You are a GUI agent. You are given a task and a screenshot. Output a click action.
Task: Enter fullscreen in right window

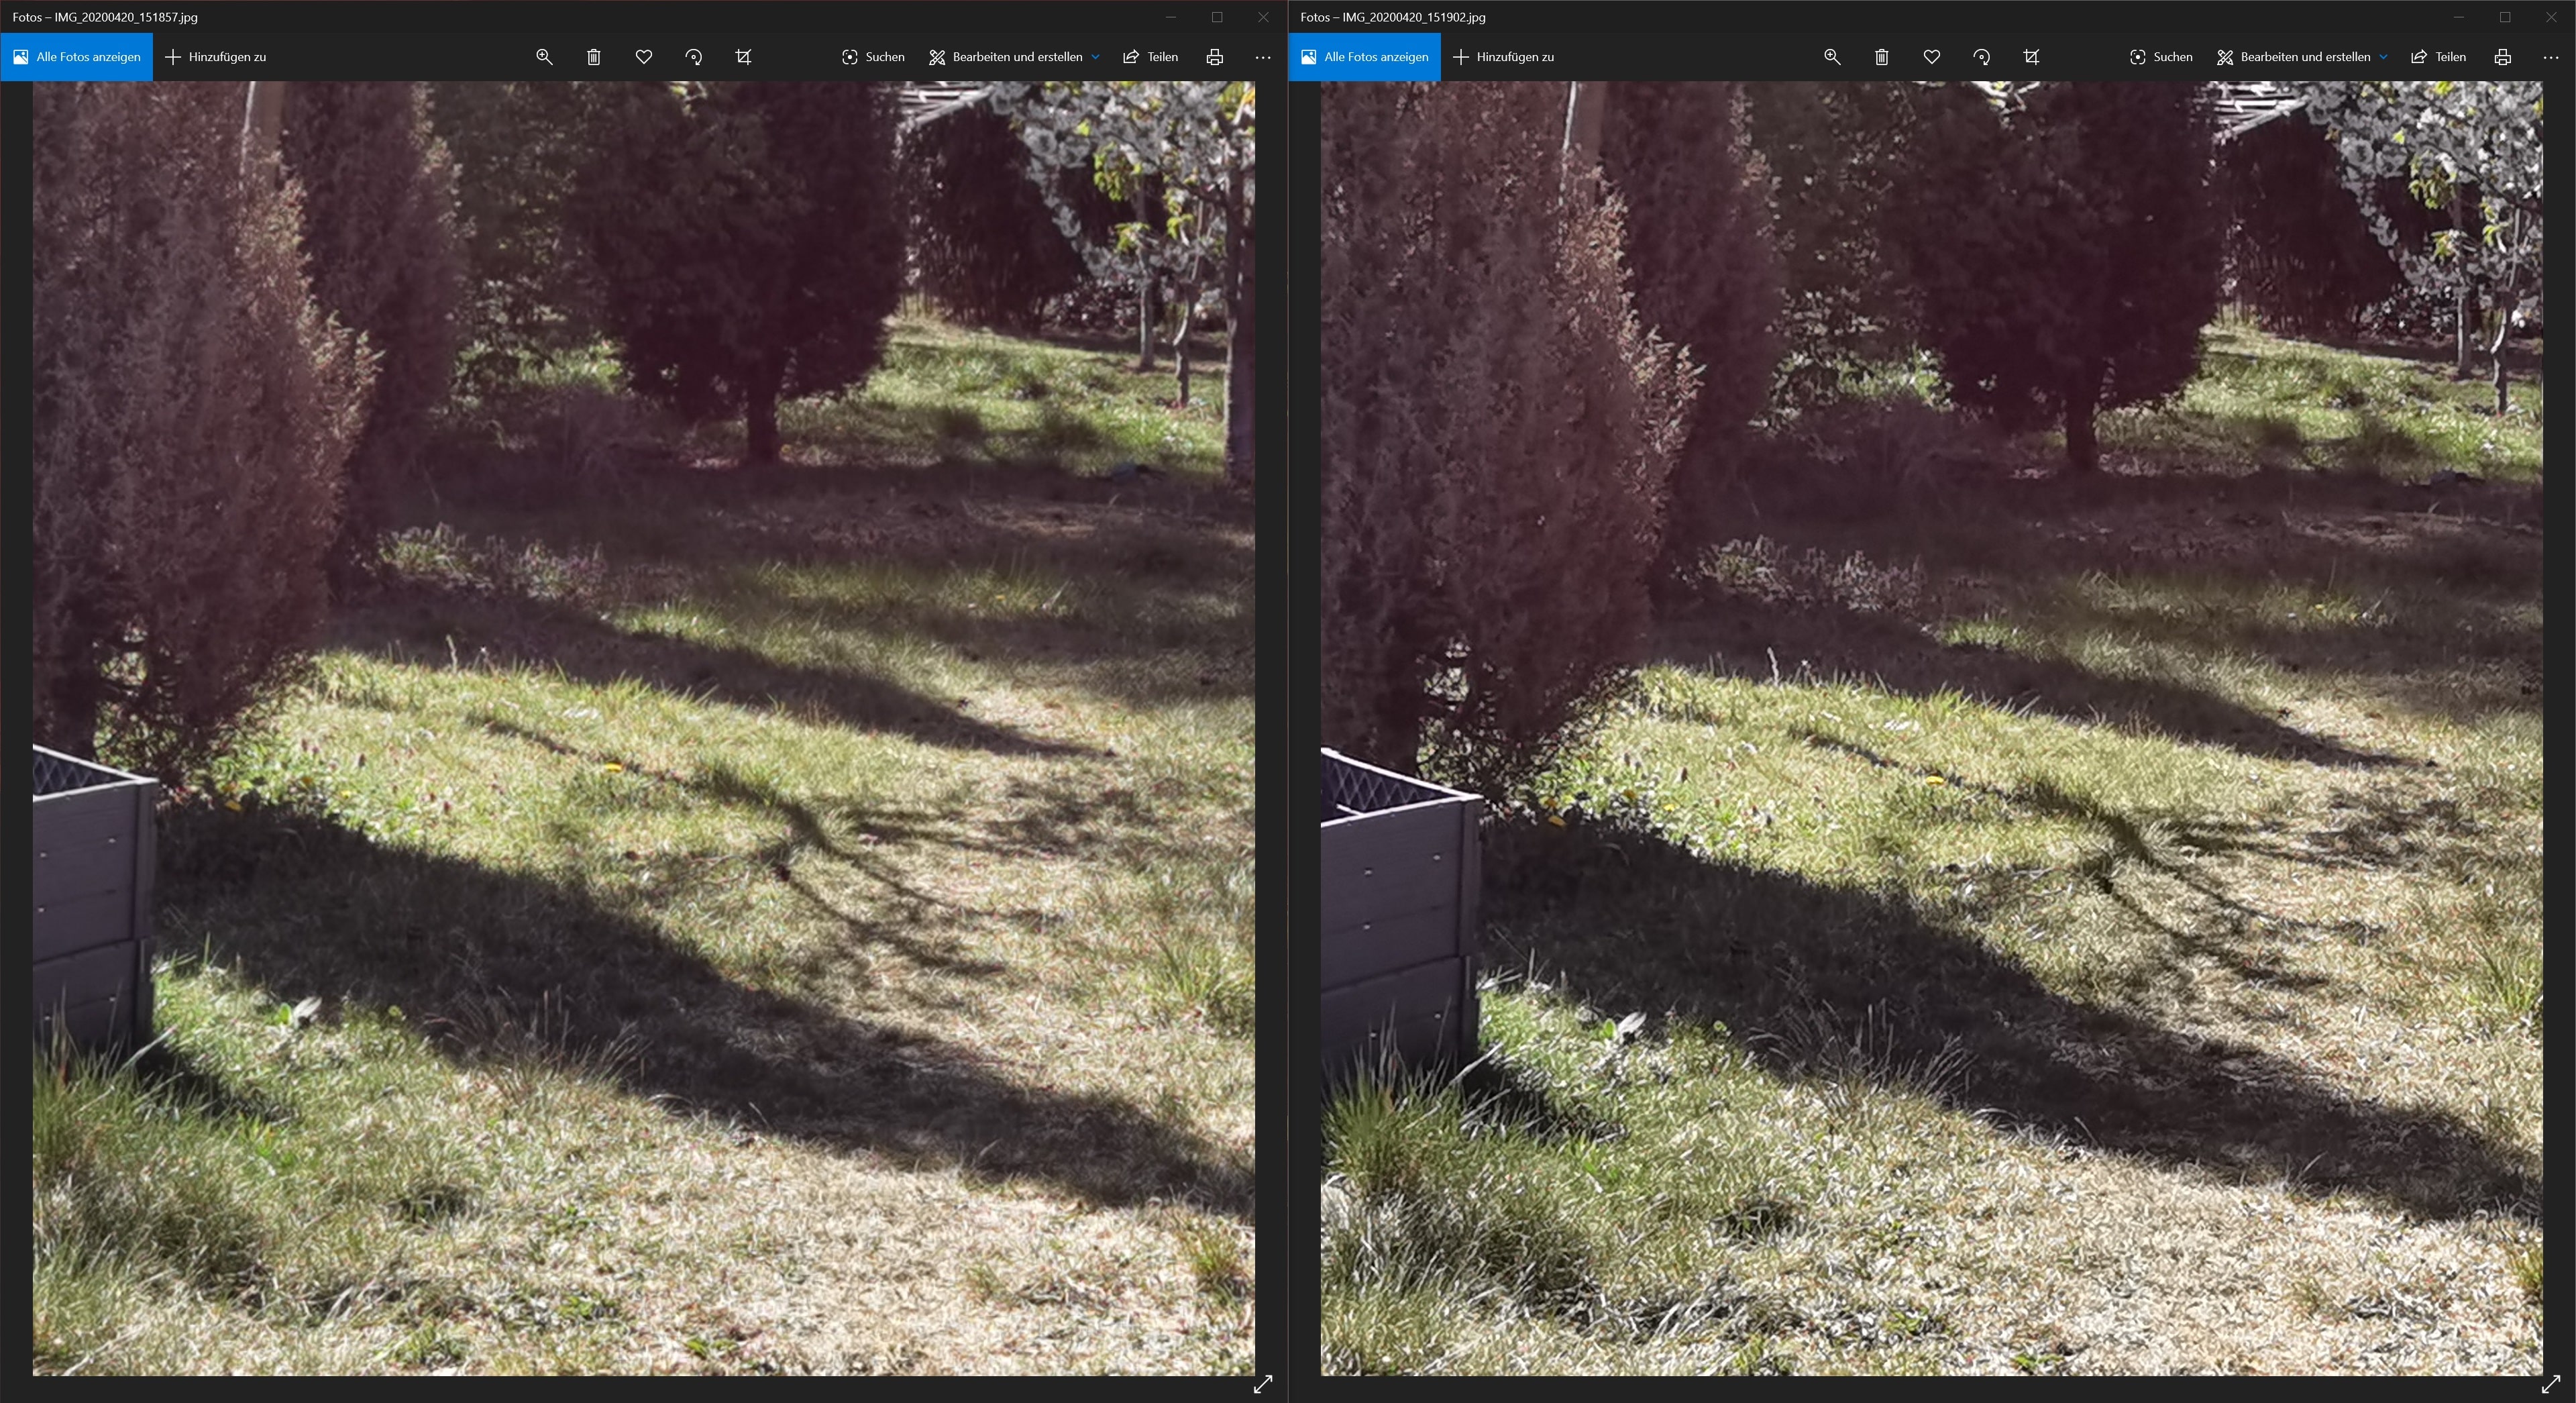click(x=2551, y=1384)
